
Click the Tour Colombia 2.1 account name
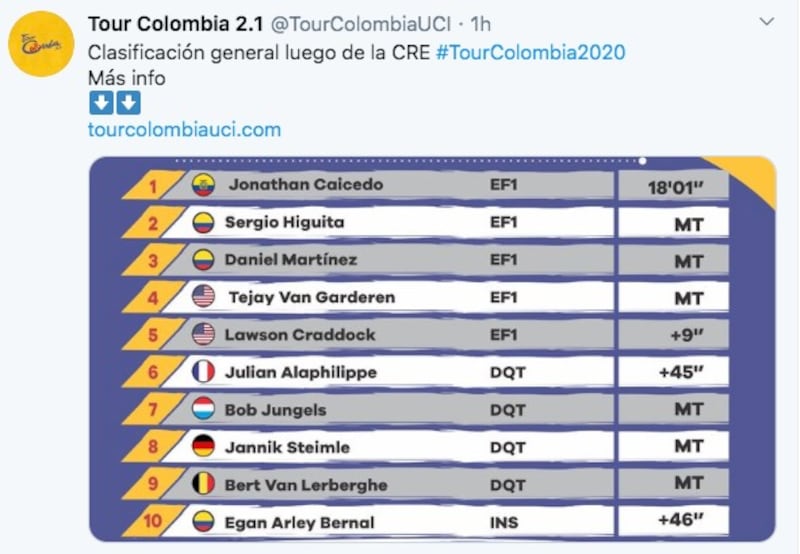click(x=176, y=24)
